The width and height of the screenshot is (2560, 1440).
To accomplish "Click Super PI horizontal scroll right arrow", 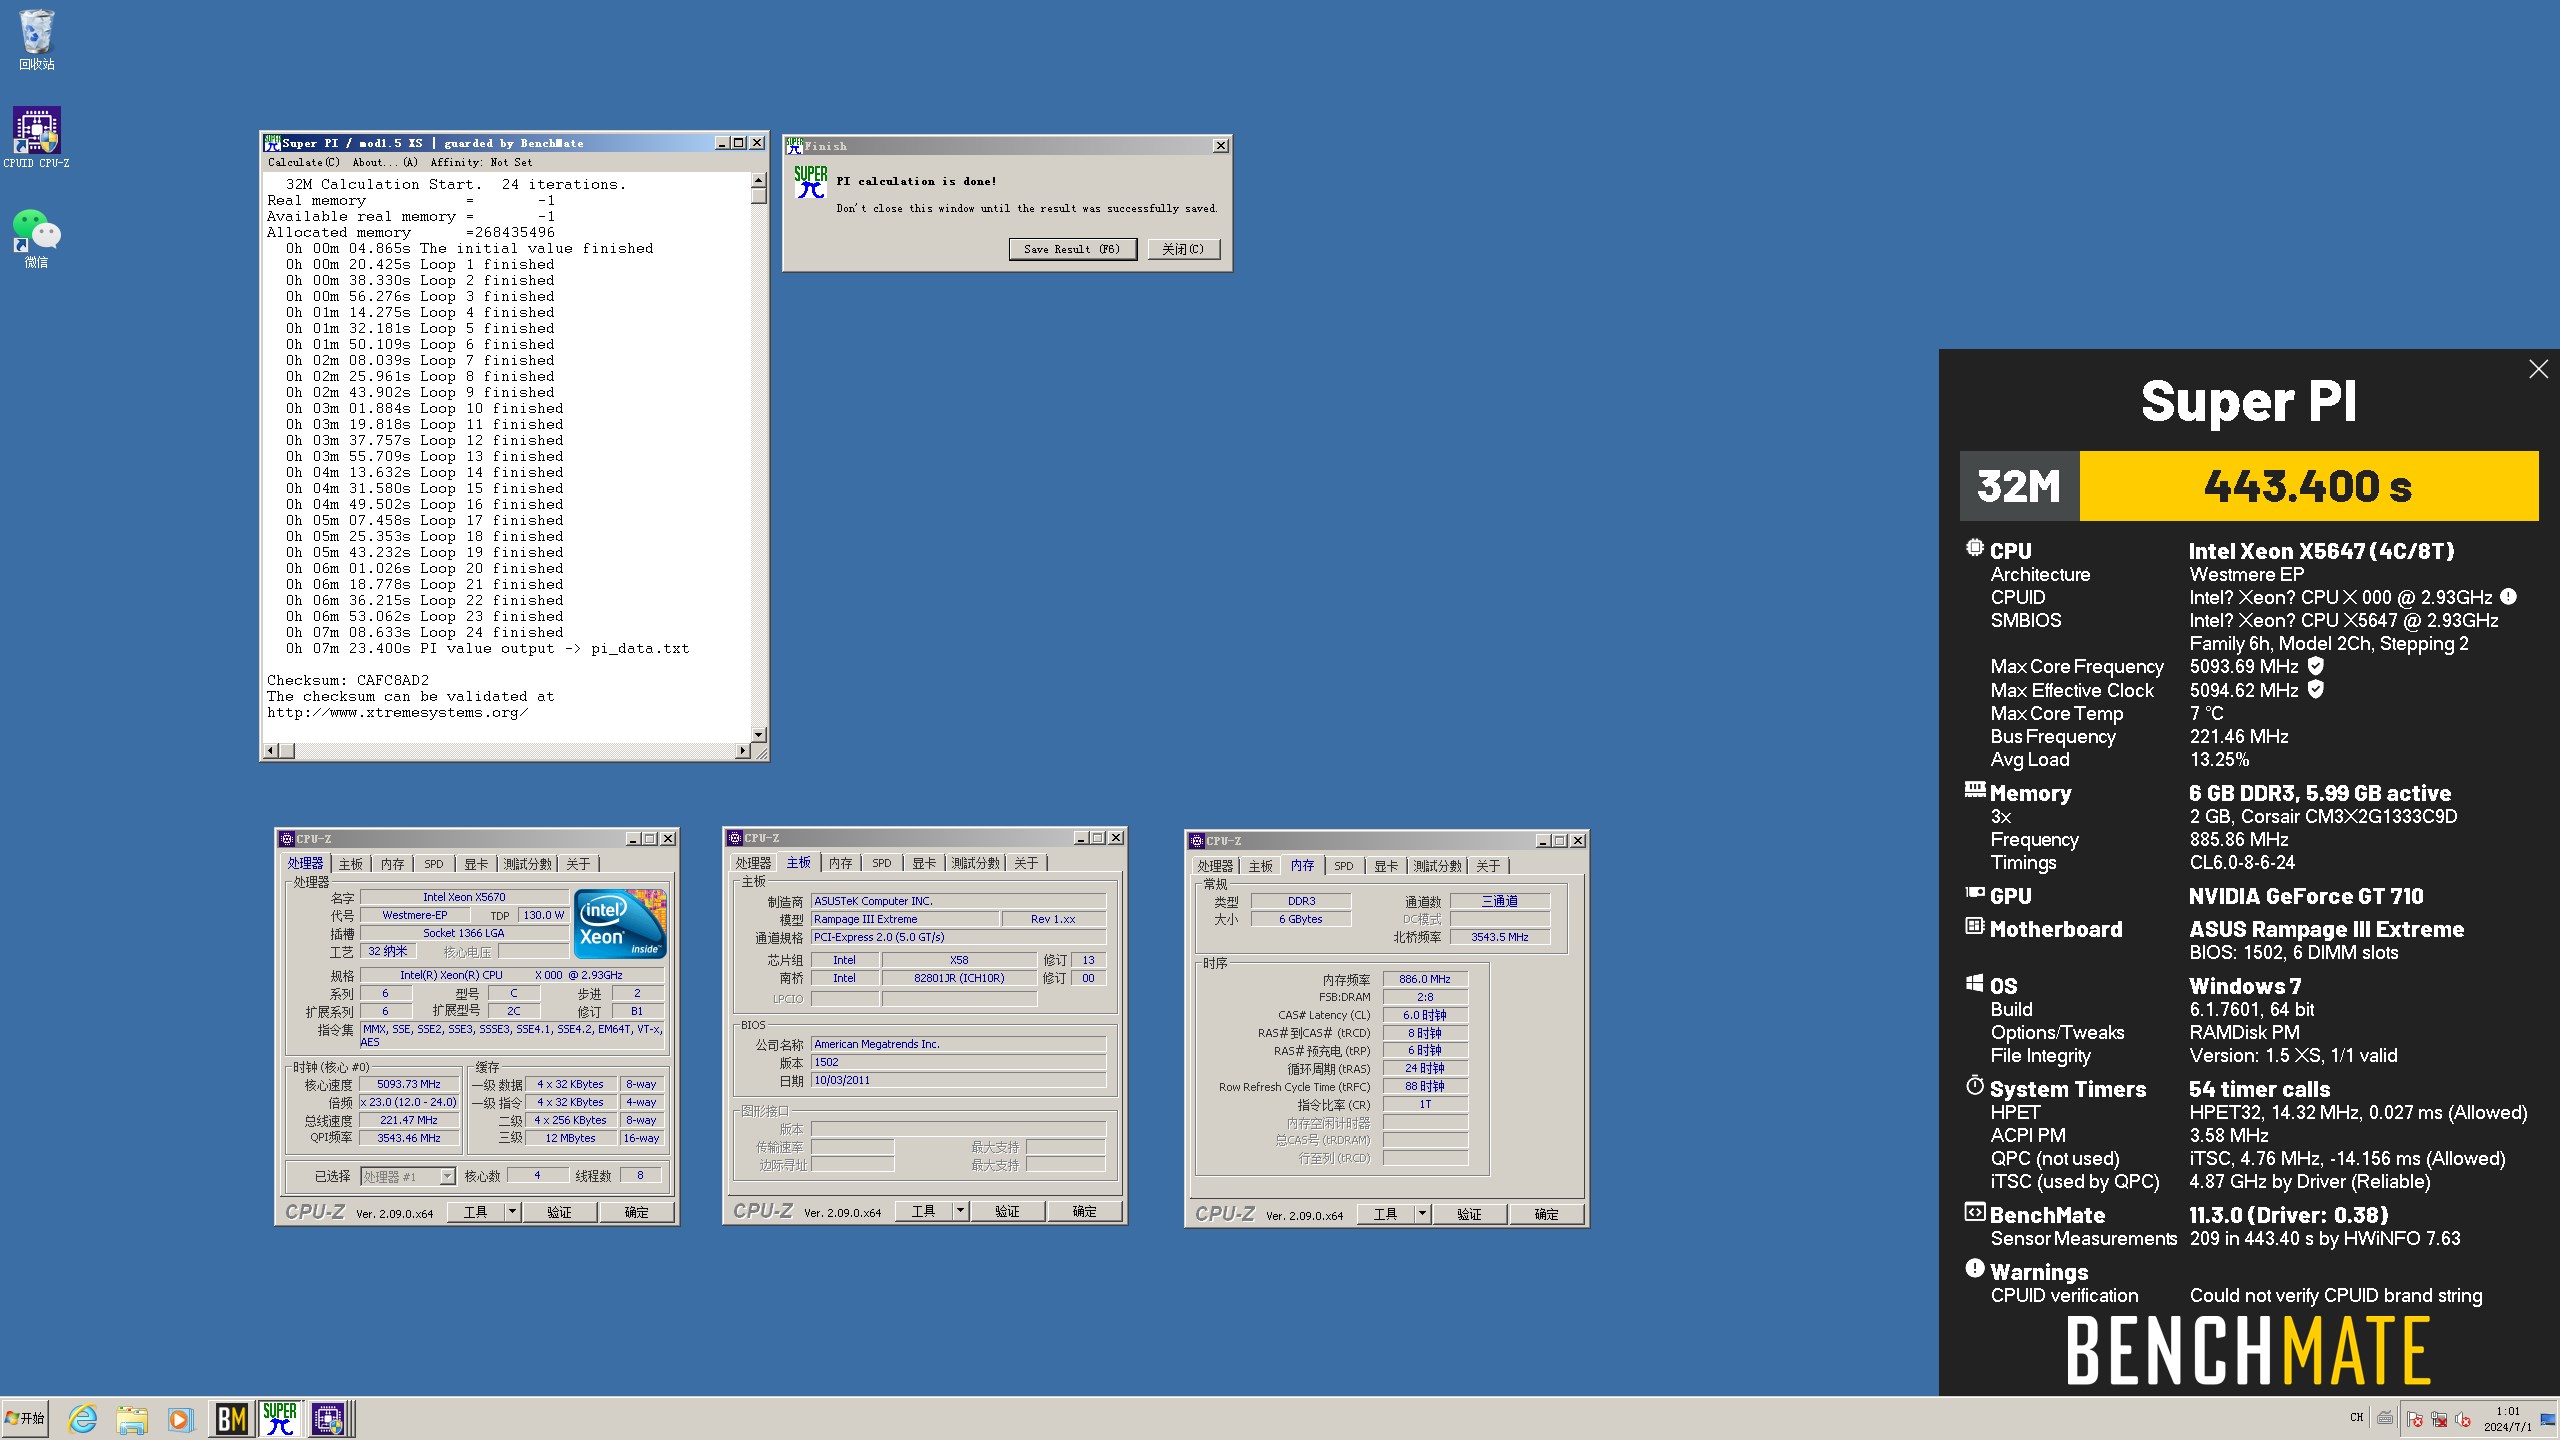I will pyautogui.click(x=743, y=750).
